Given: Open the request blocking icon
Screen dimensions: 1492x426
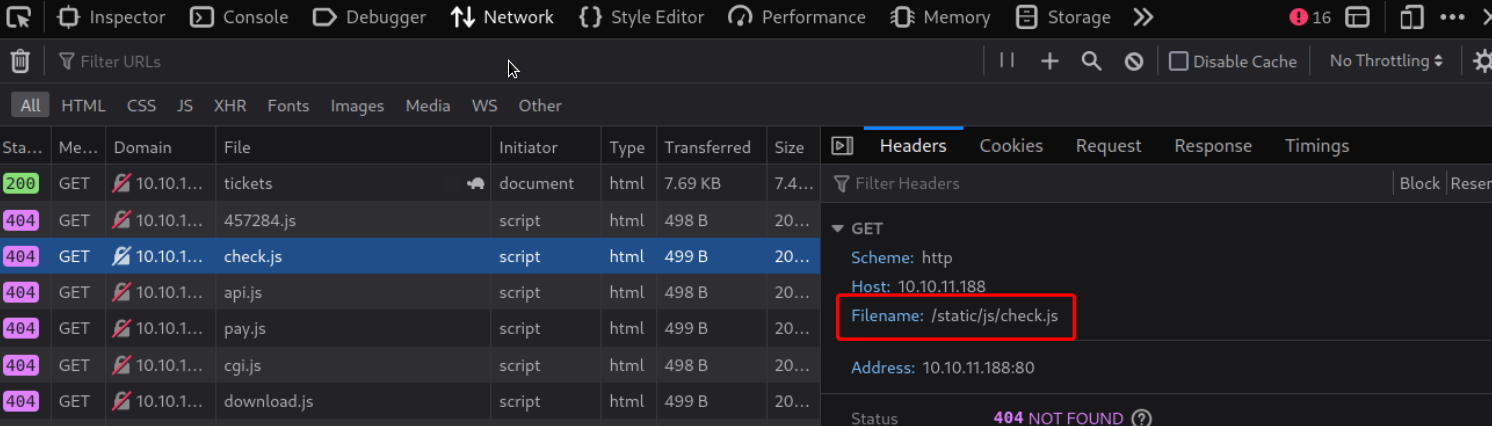Looking at the screenshot, I should (1133, 62).
